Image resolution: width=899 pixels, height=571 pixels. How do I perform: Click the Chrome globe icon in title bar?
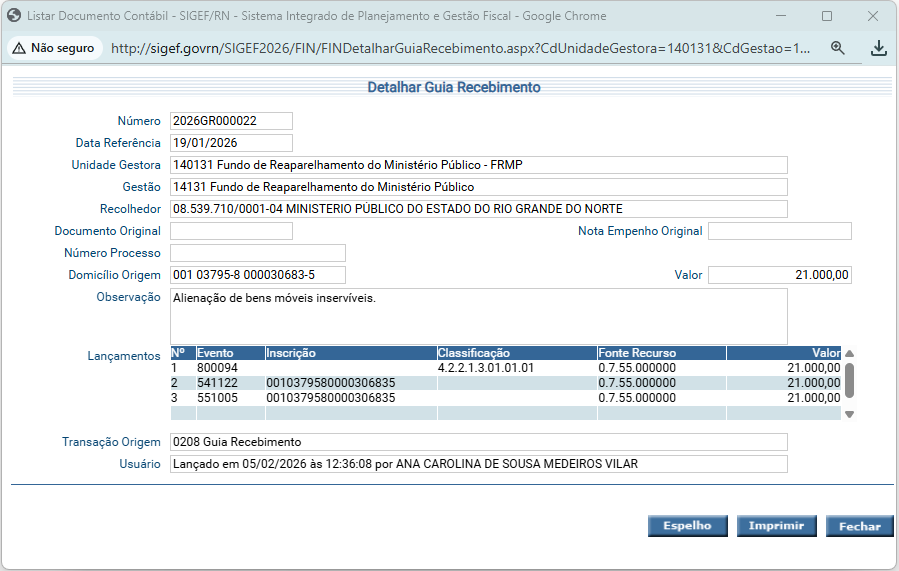14,16
